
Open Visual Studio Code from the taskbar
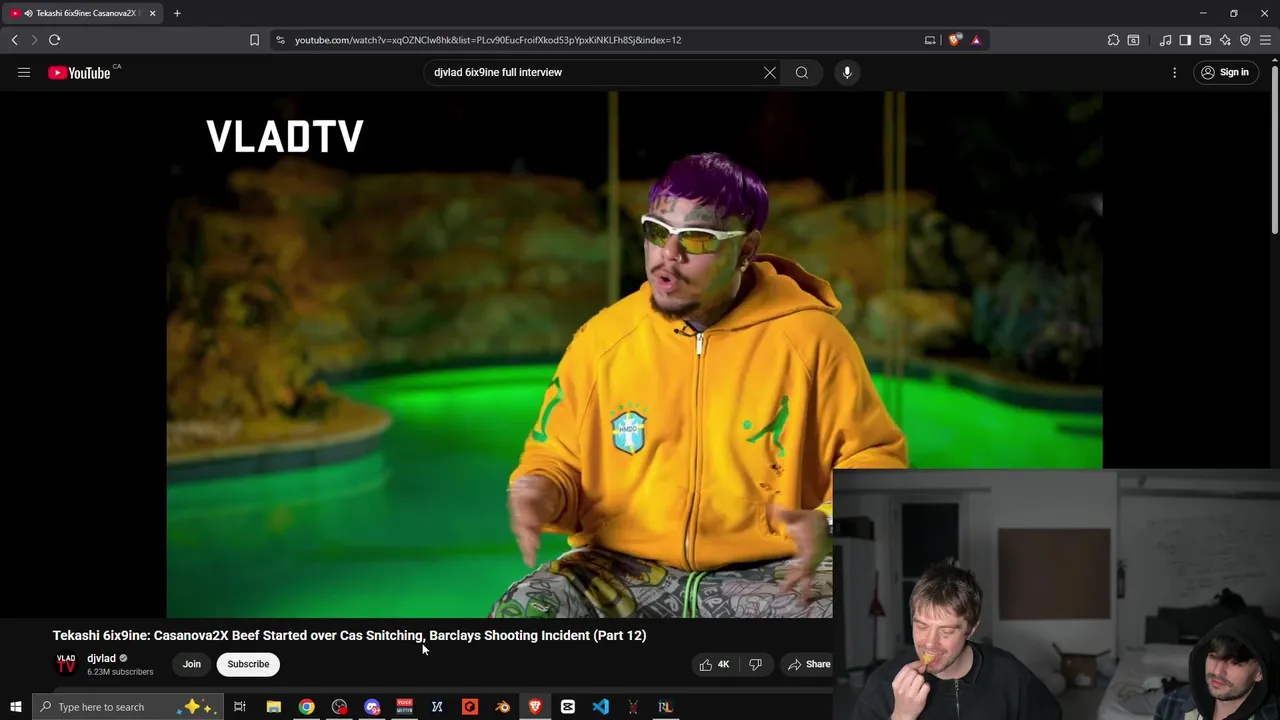600,707
